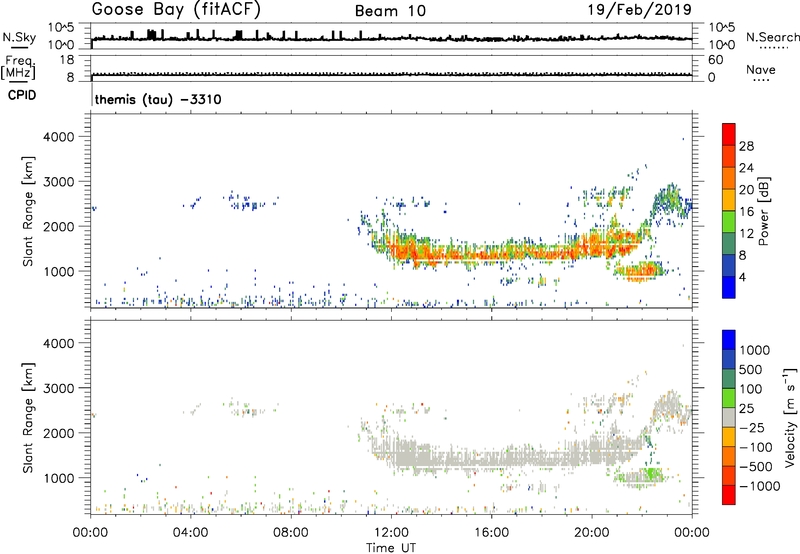Screen dimensions: 800x554
Task: Click the 'N.Sky' legend label
Action: click(19, 37)
